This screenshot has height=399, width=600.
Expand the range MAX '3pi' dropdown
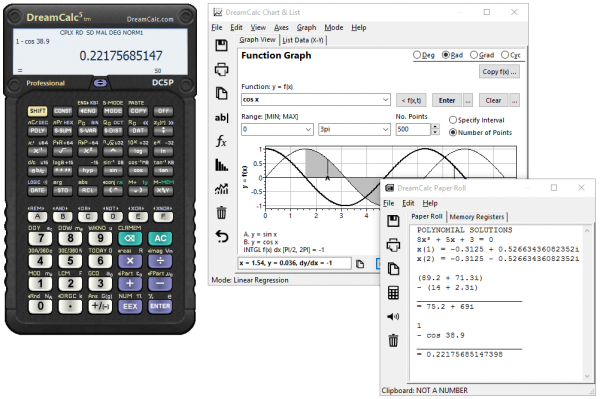point(385,129)
